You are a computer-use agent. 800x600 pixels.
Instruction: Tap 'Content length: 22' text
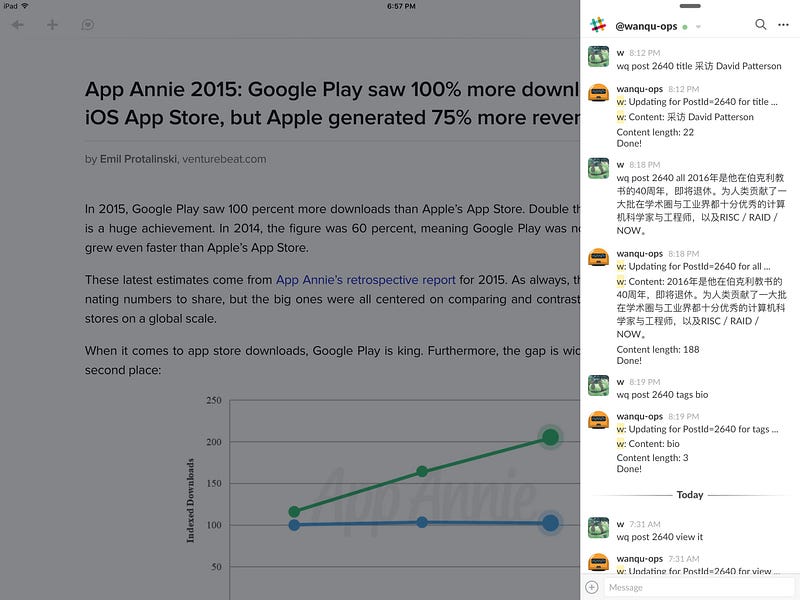pyautogui.click(x=655, y=132)
